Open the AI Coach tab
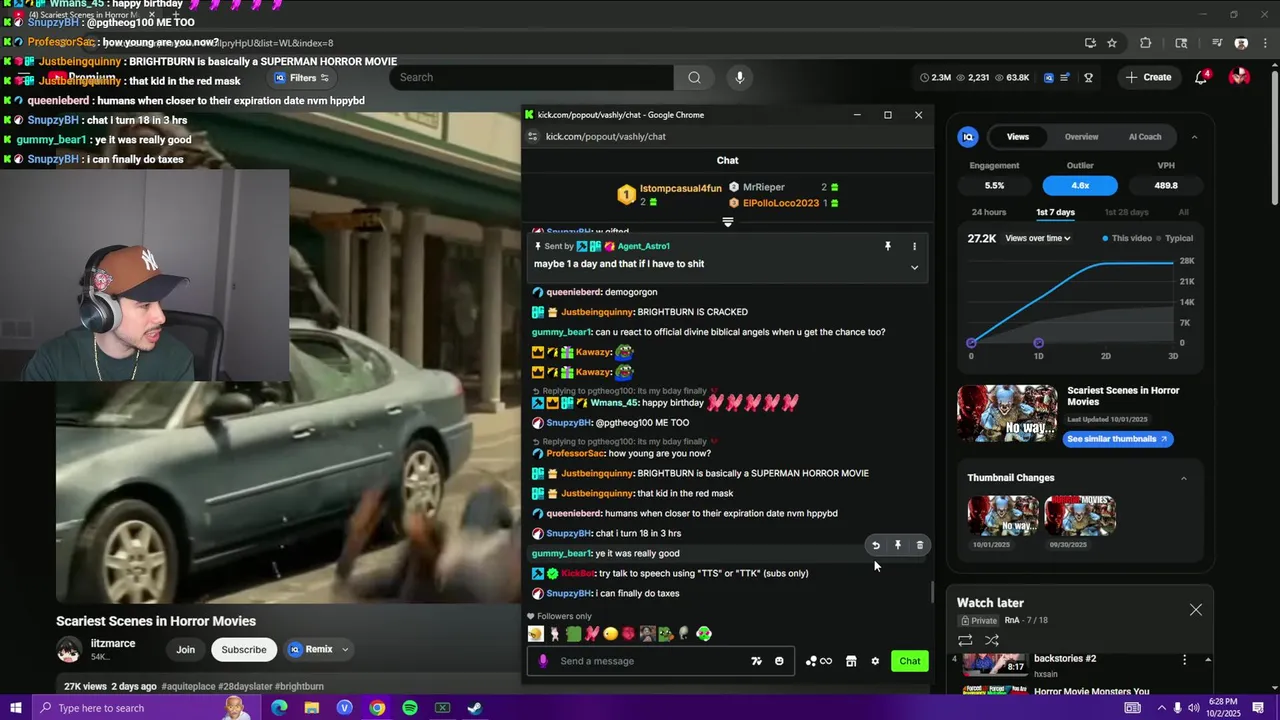This screenshot has width=1280, height=720. coord(1145,137)
